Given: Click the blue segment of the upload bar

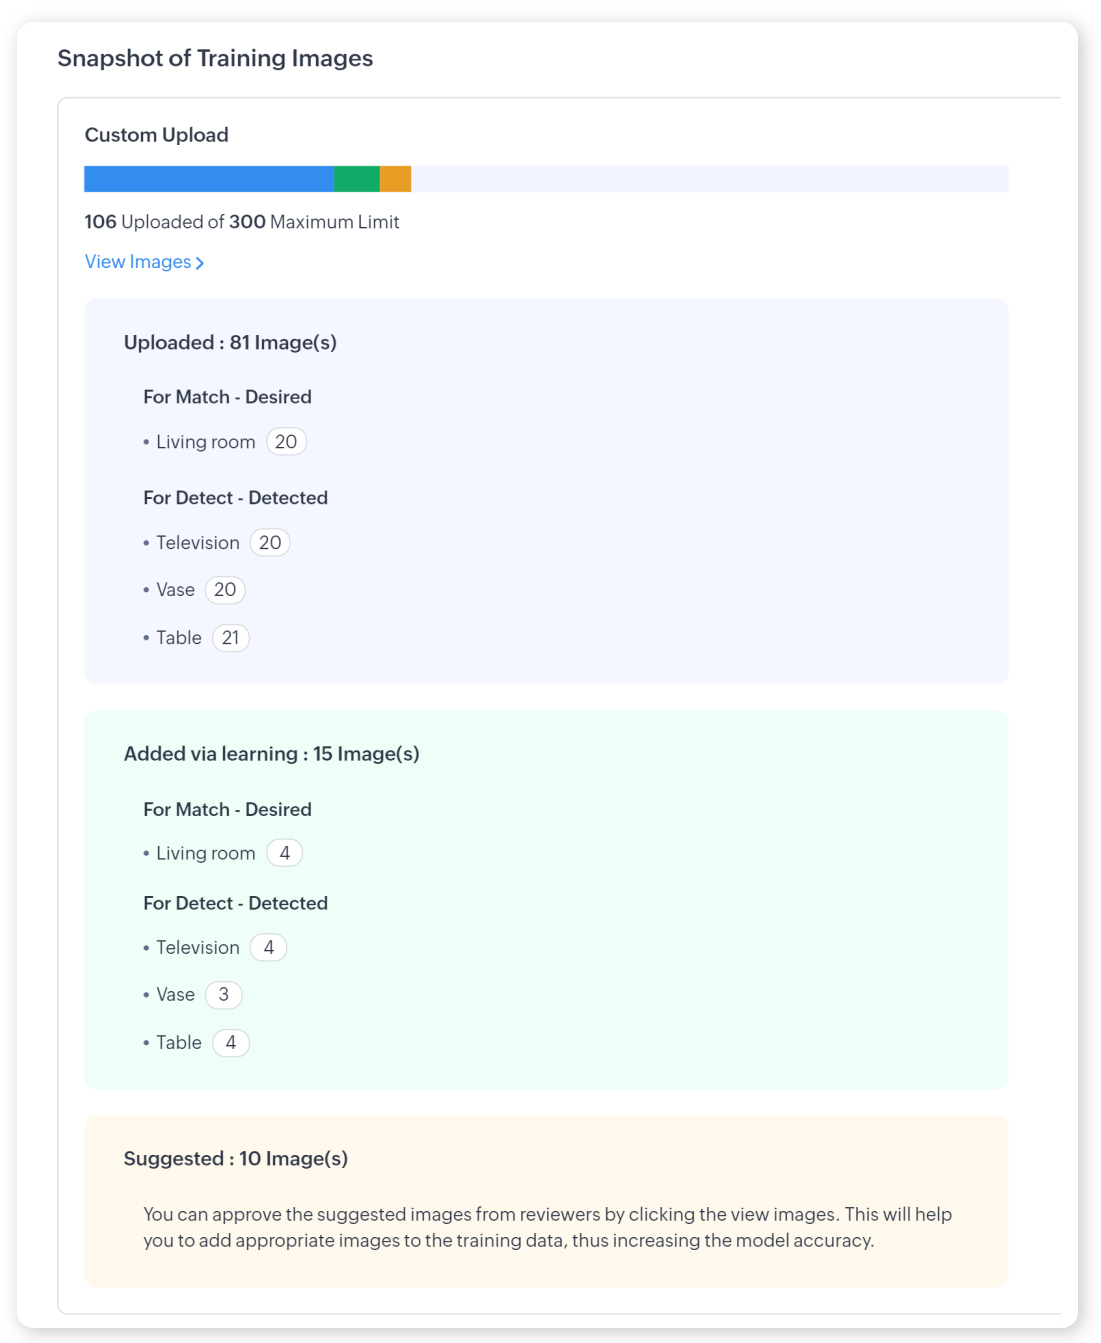Looking at the screenshot, I should click(208, 179).
